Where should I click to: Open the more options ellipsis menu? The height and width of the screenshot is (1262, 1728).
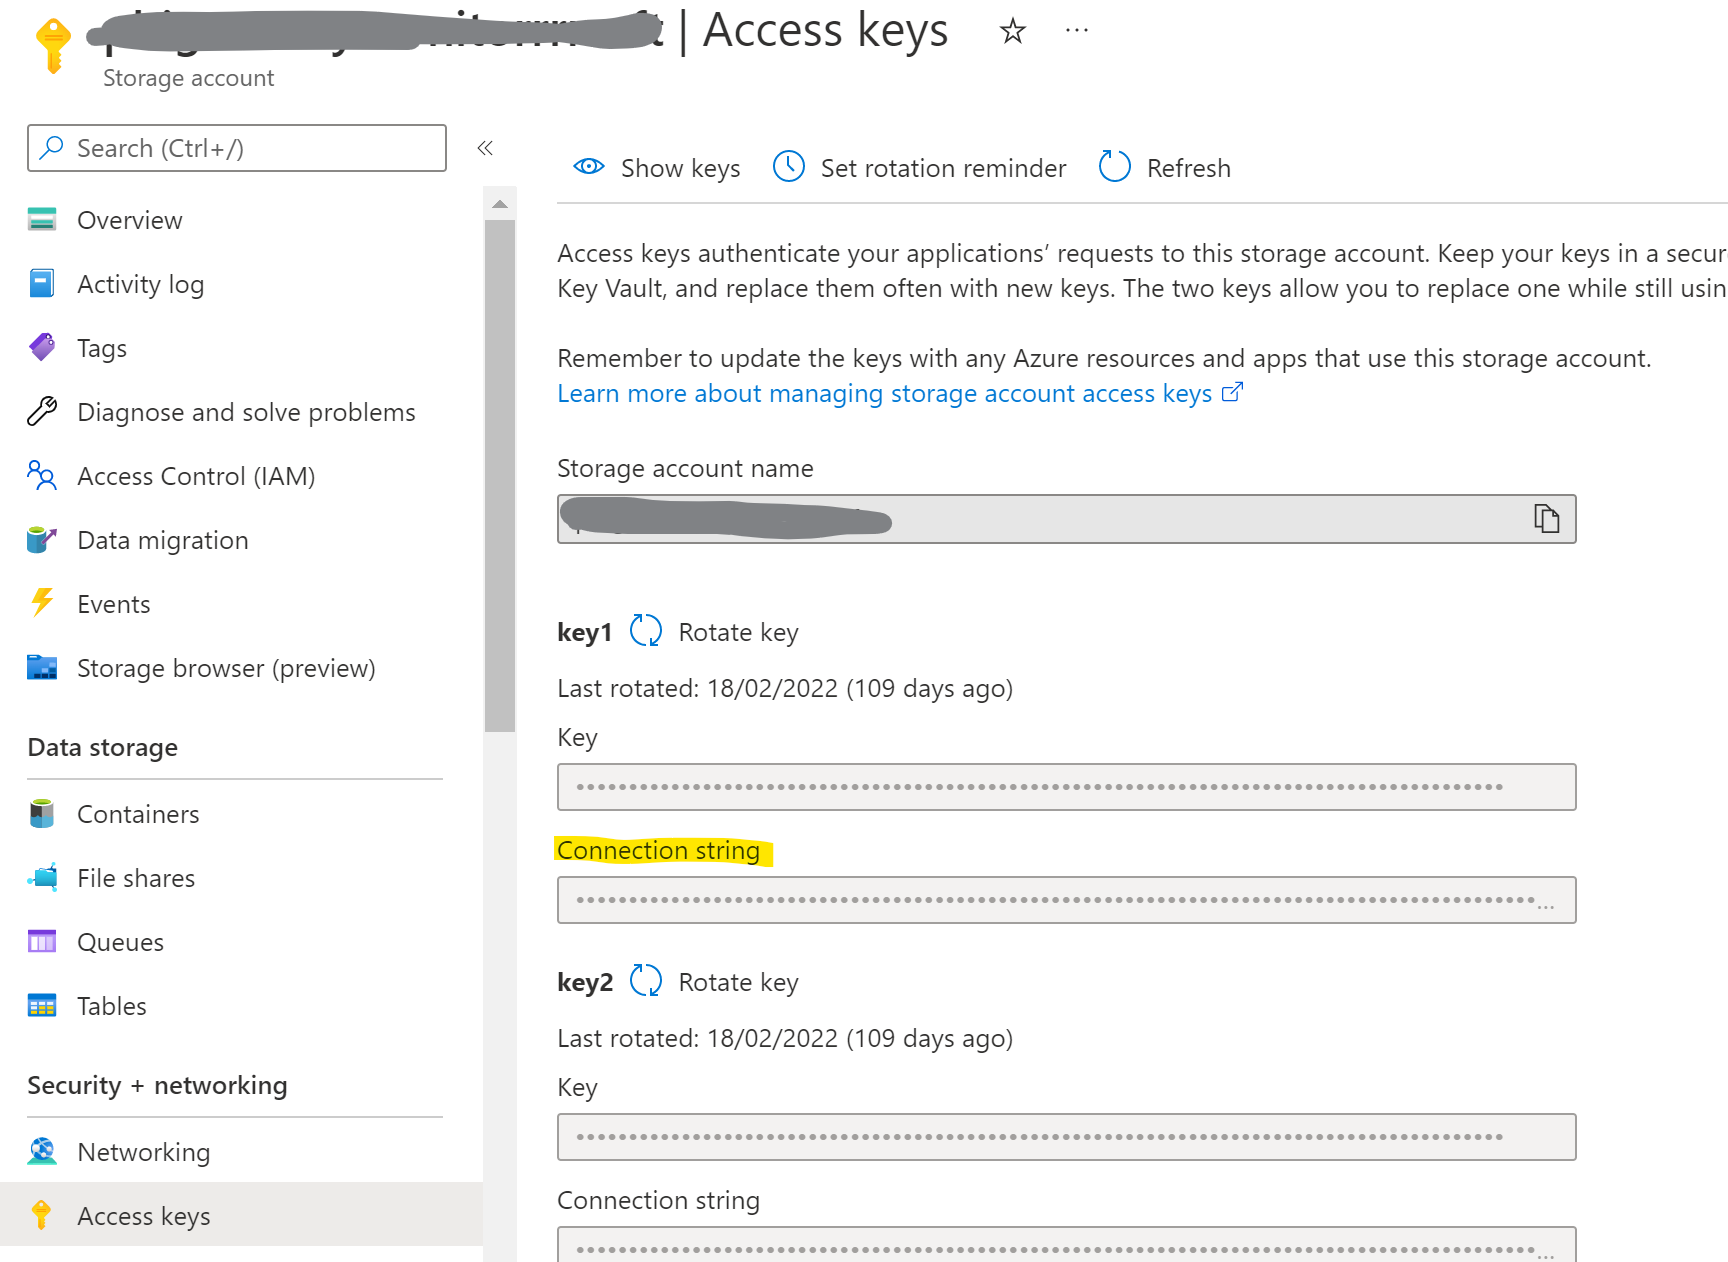[x=1077, y=31]
